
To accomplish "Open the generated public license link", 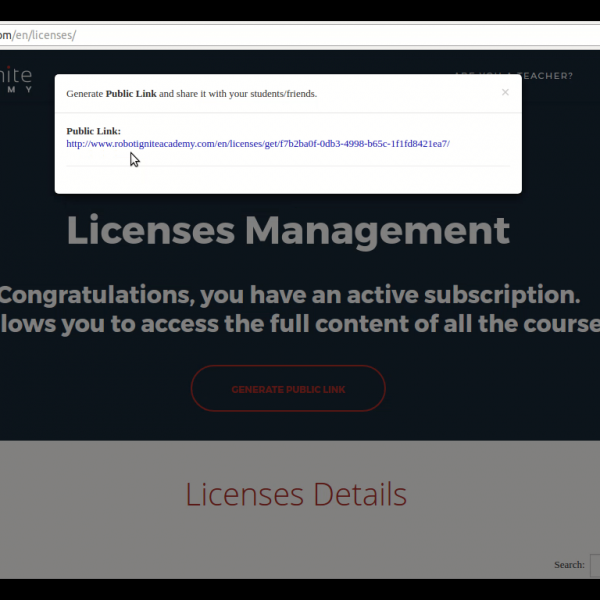I will tap(258, 144).
